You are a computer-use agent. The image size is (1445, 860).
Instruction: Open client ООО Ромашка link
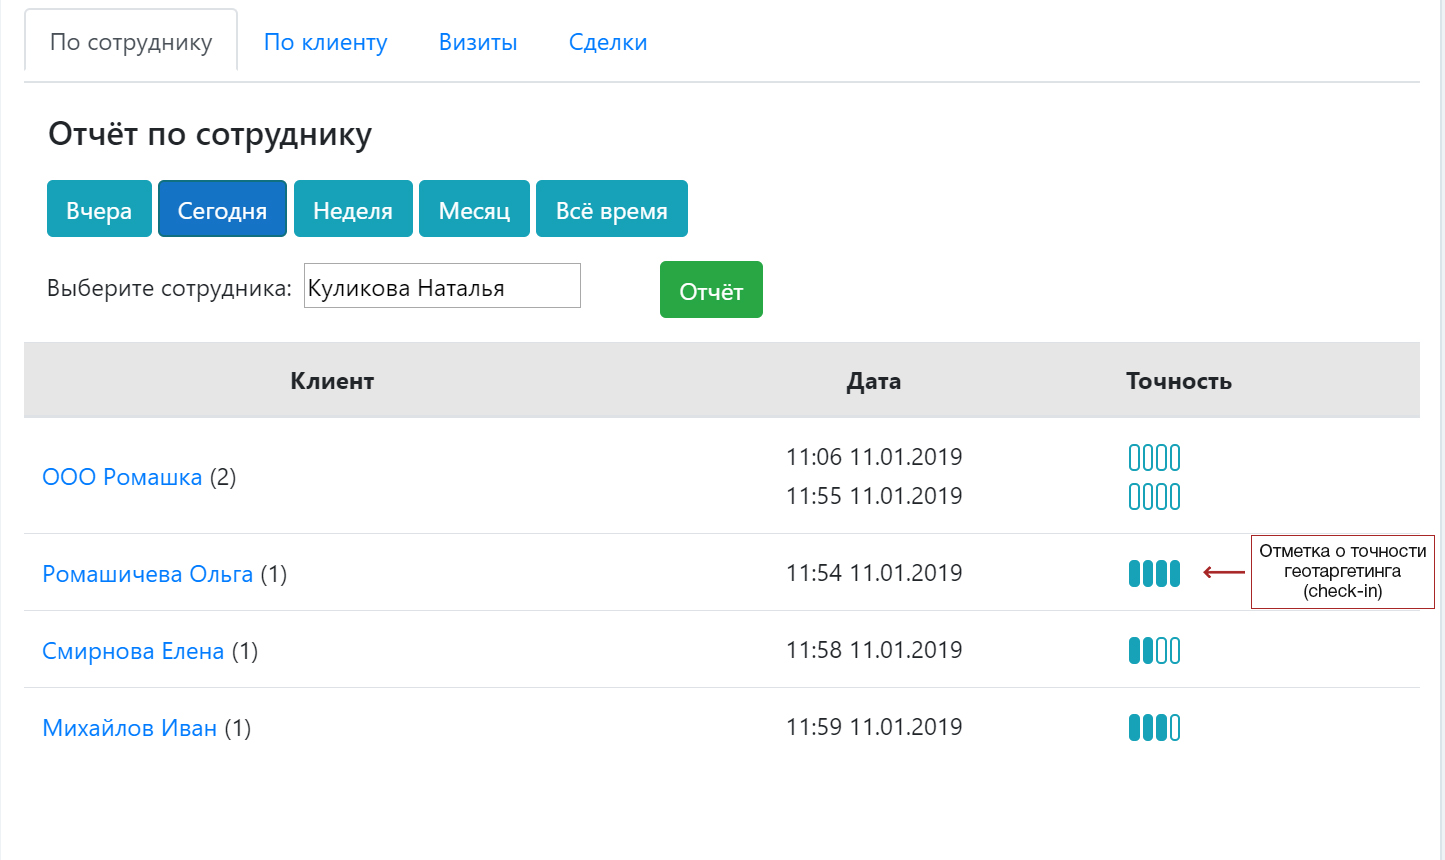pyautogui.click(x=122, y=477)
